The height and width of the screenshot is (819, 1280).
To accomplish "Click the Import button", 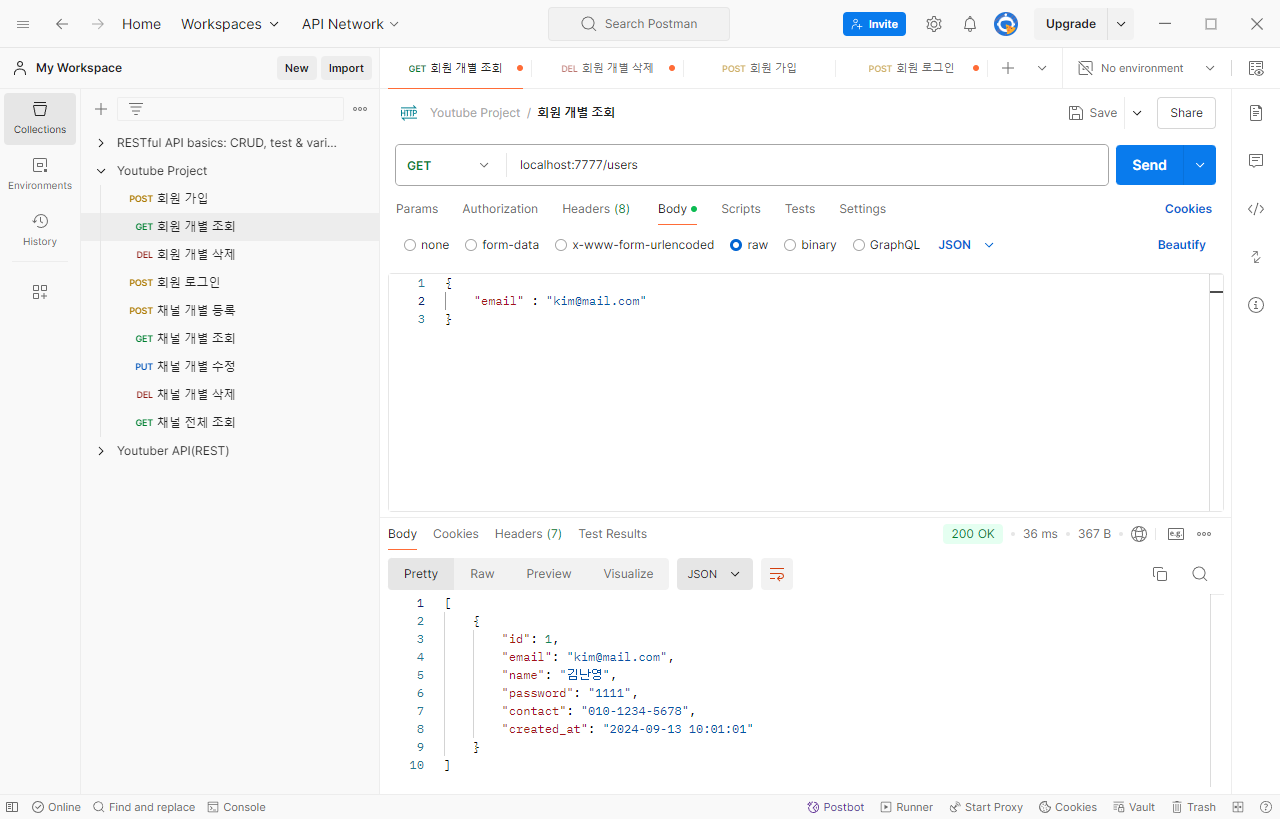I will click(346, 68).
